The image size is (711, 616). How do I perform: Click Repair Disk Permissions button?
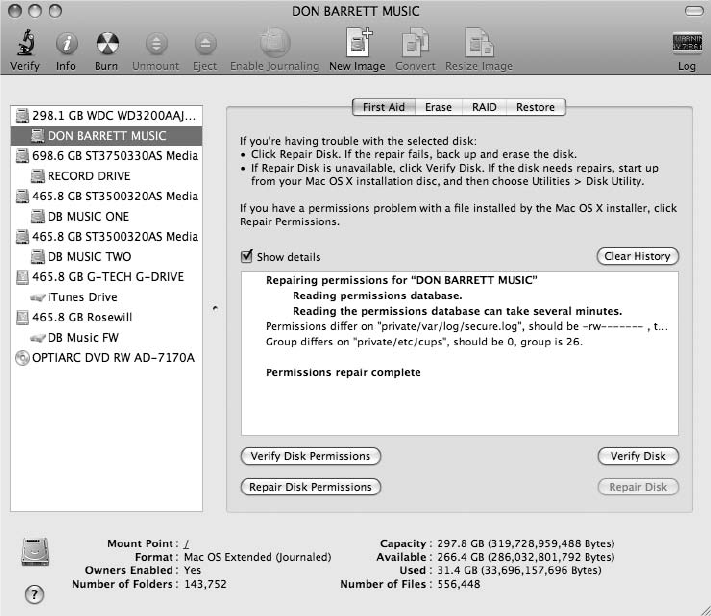pyautogui.click(x=310, y=487)
